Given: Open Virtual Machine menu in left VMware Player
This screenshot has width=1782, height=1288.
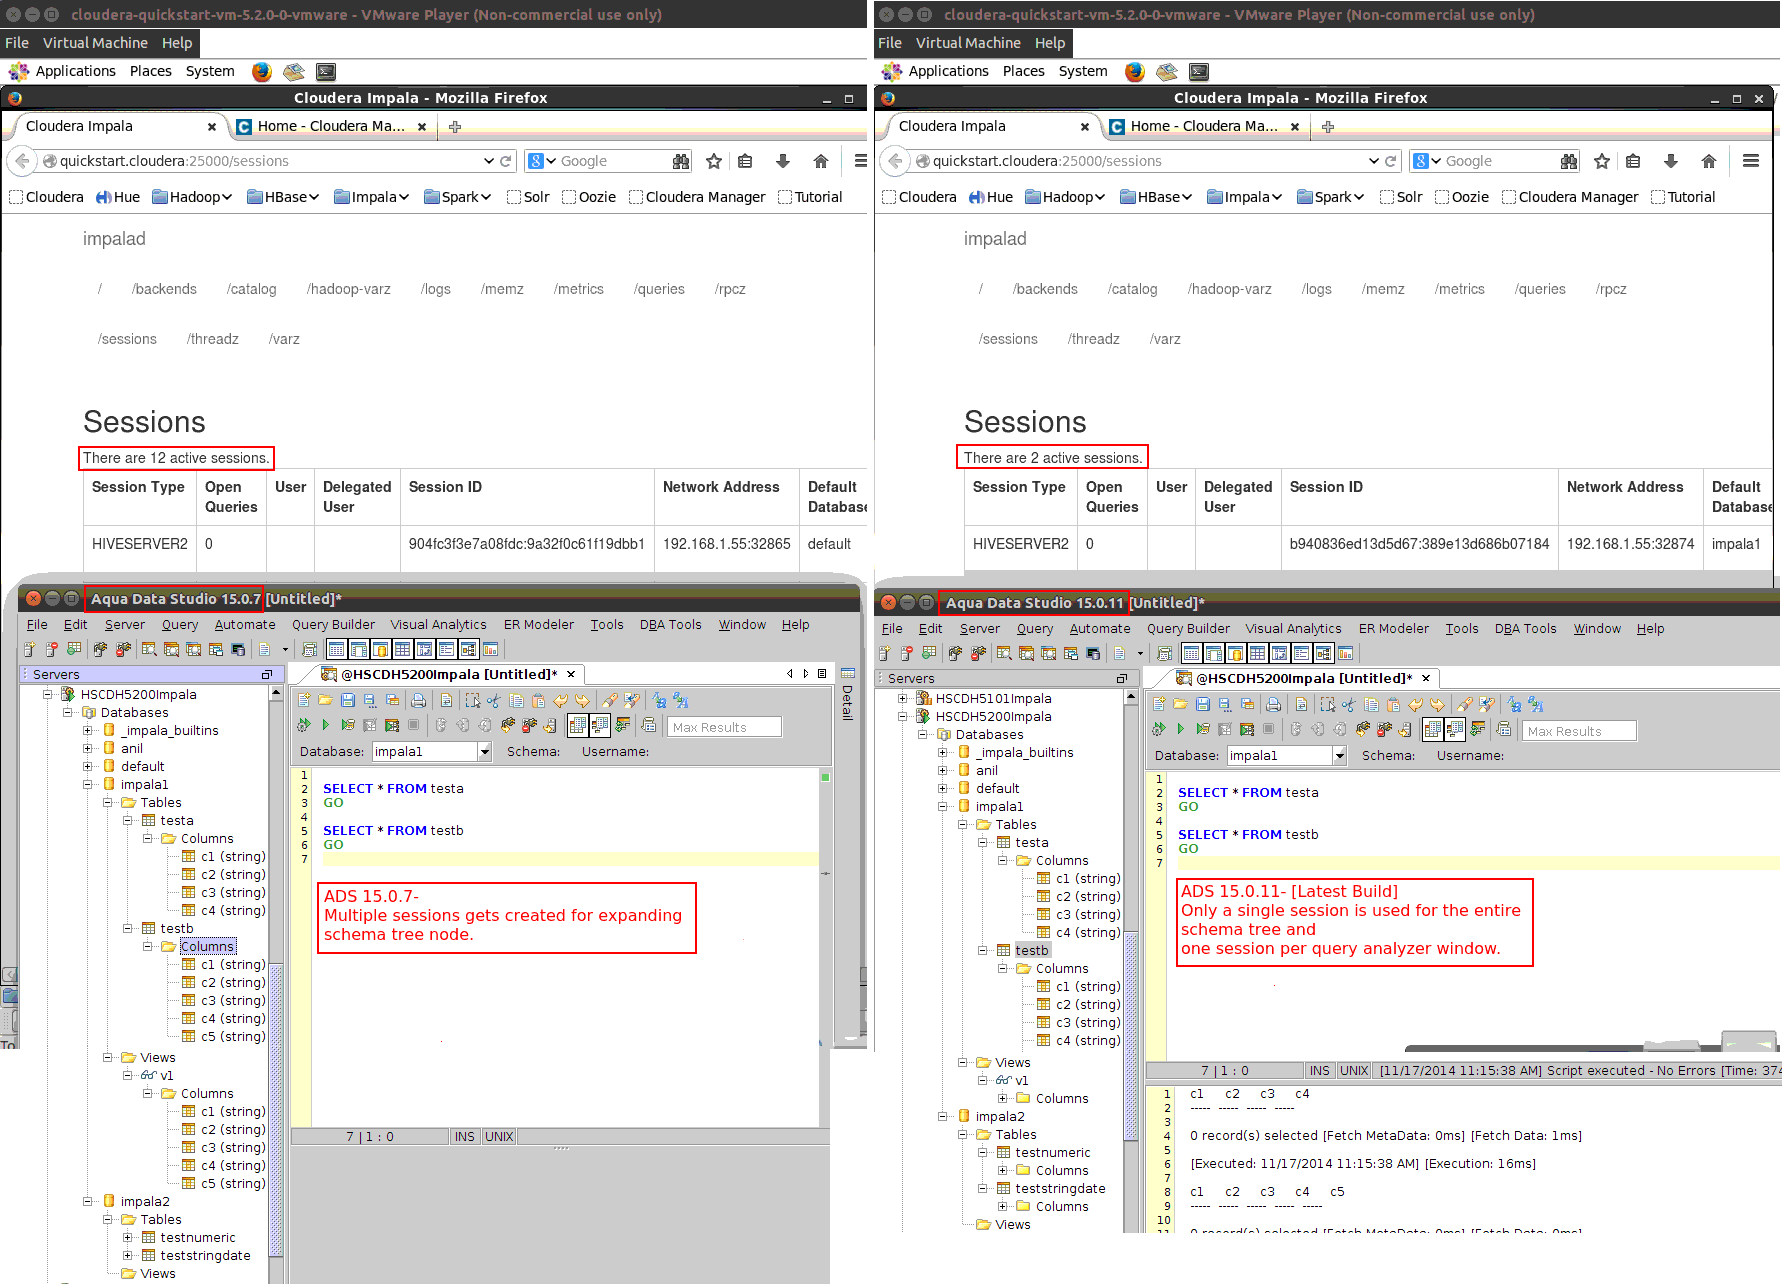Looking at the screenshot, I should click(x=95, y=43).
